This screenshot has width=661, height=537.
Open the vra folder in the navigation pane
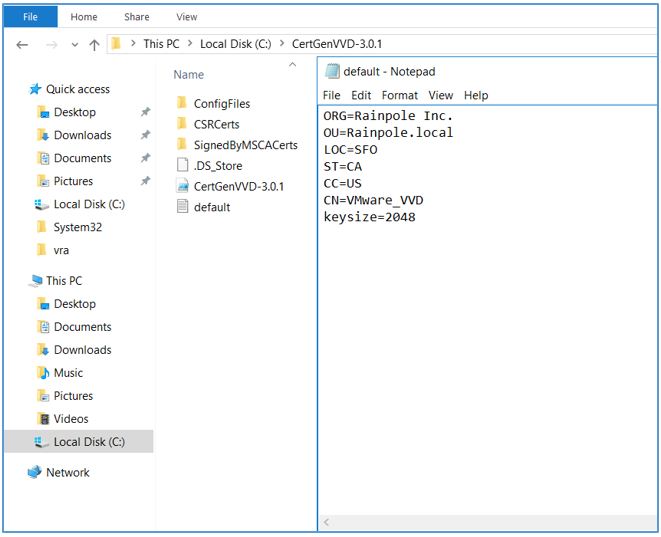pyautogui.click(x=61, y=250)
